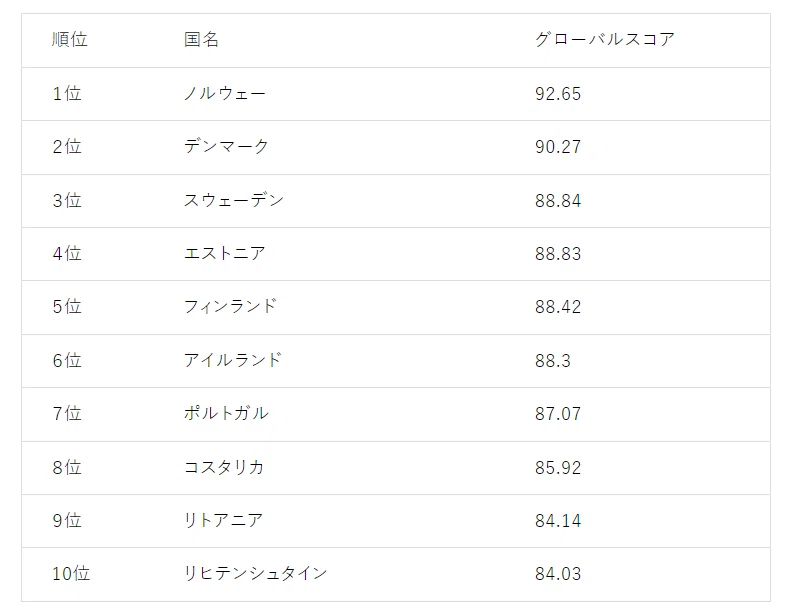The width and height of the screenshot is (788, 602).
Task: Click the 1位 rank cell
Action: coord(67,93)
